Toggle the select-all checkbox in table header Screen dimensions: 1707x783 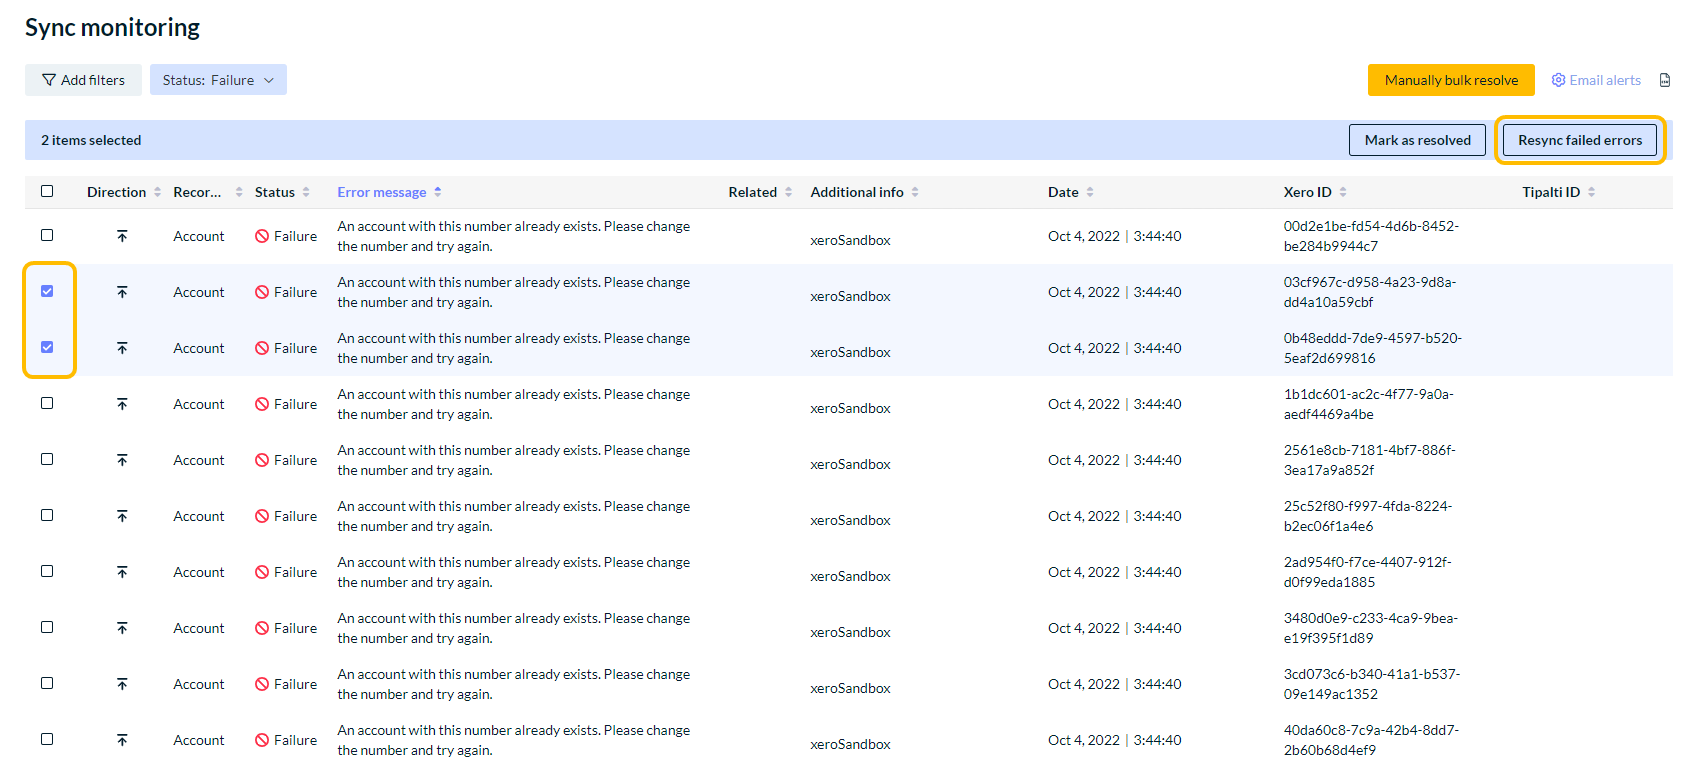click(x=47, y=191)
